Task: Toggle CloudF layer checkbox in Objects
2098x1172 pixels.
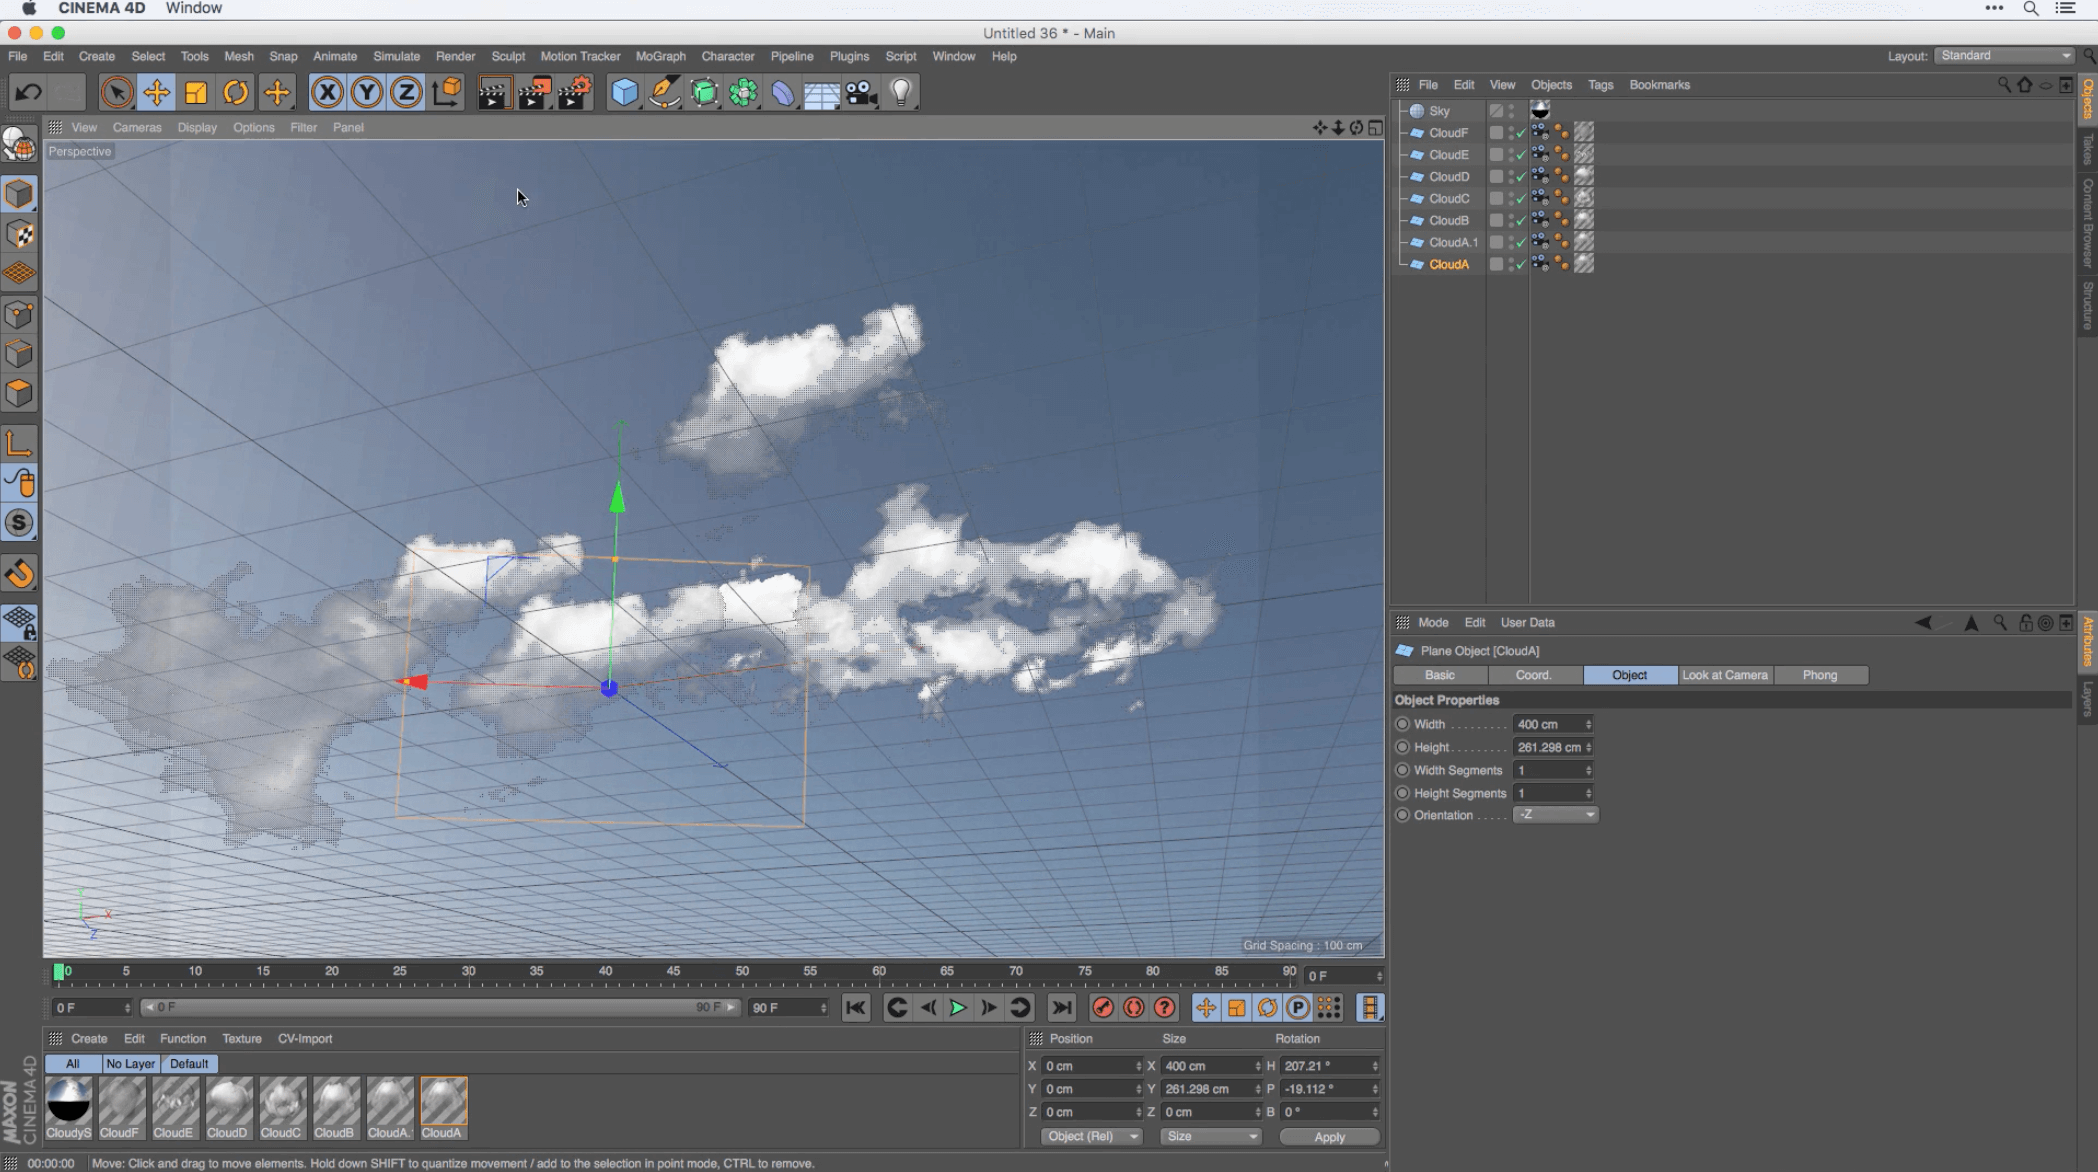Action: [x=1496, y=132]
